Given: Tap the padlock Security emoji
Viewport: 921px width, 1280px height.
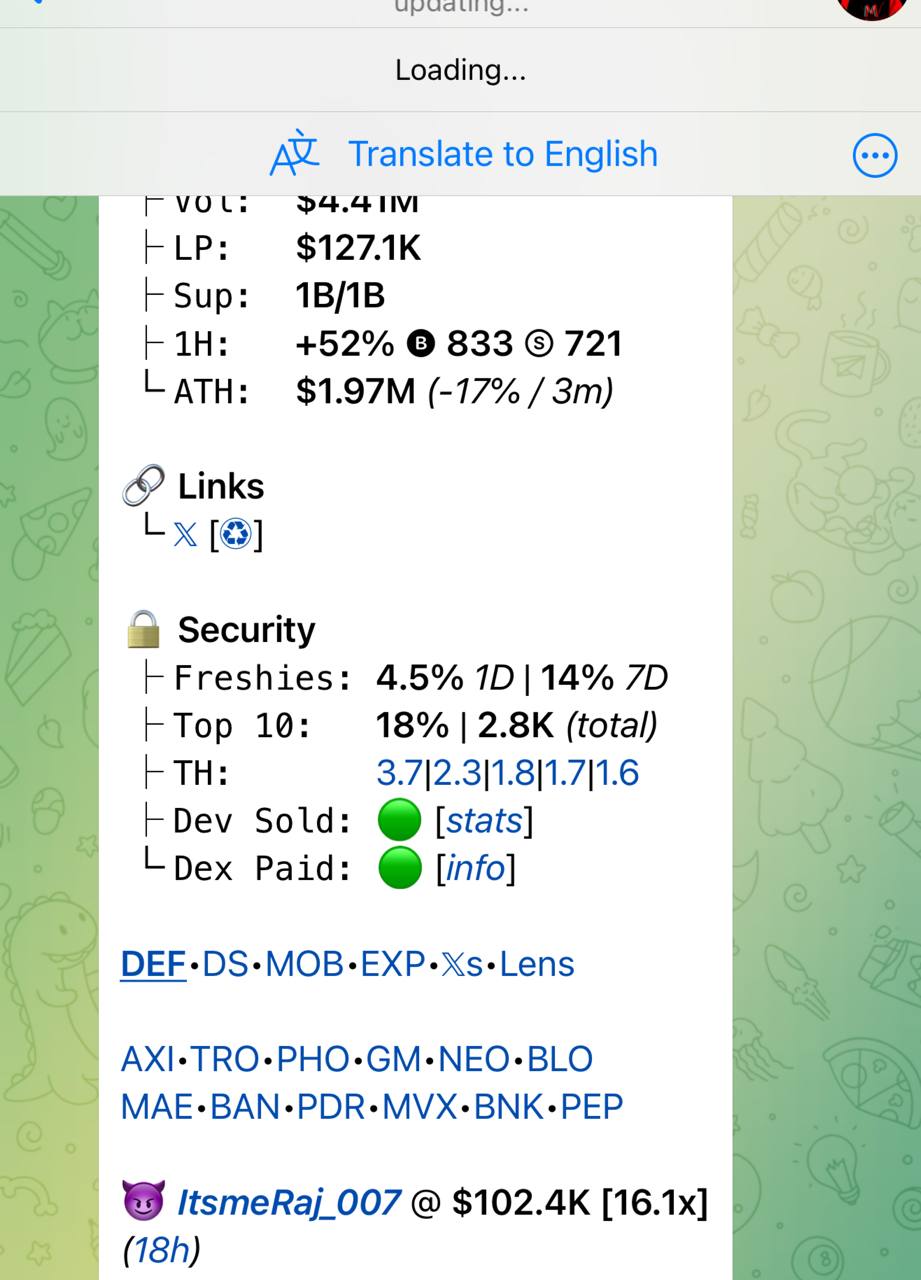Looking at the screenshot, I should tap(143, 630).
